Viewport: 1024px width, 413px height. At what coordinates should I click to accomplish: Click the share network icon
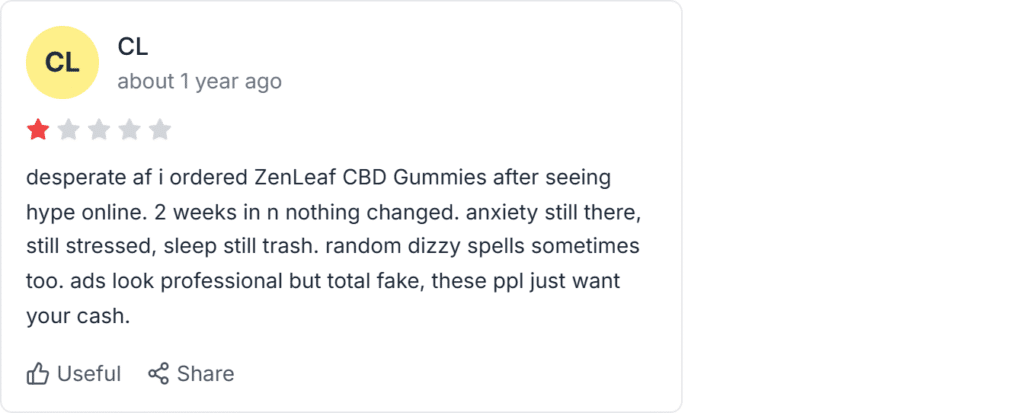158,374
